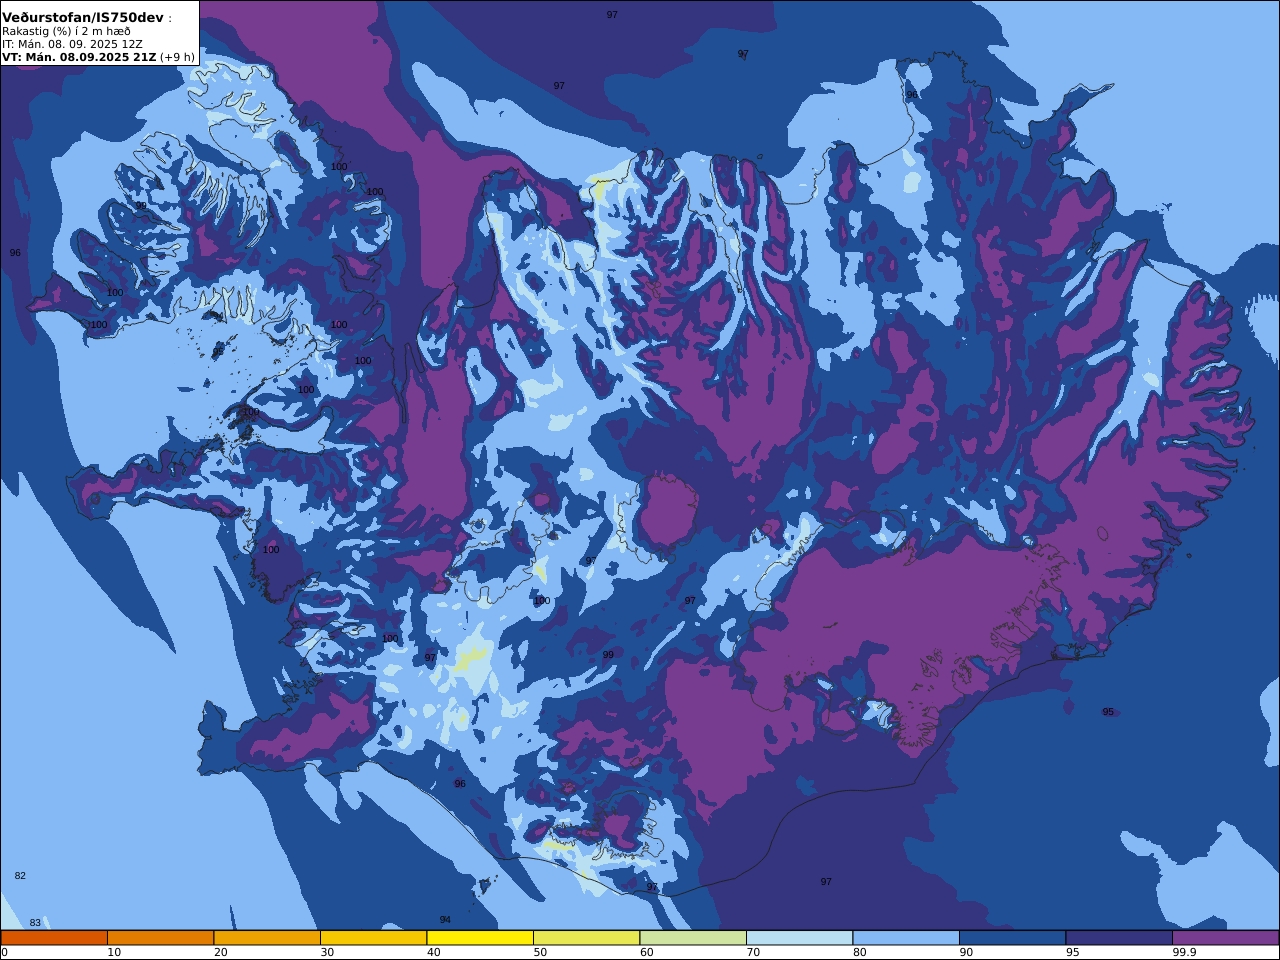Click the 70–80 pale blue legend swatch

[x=799, y=938]
